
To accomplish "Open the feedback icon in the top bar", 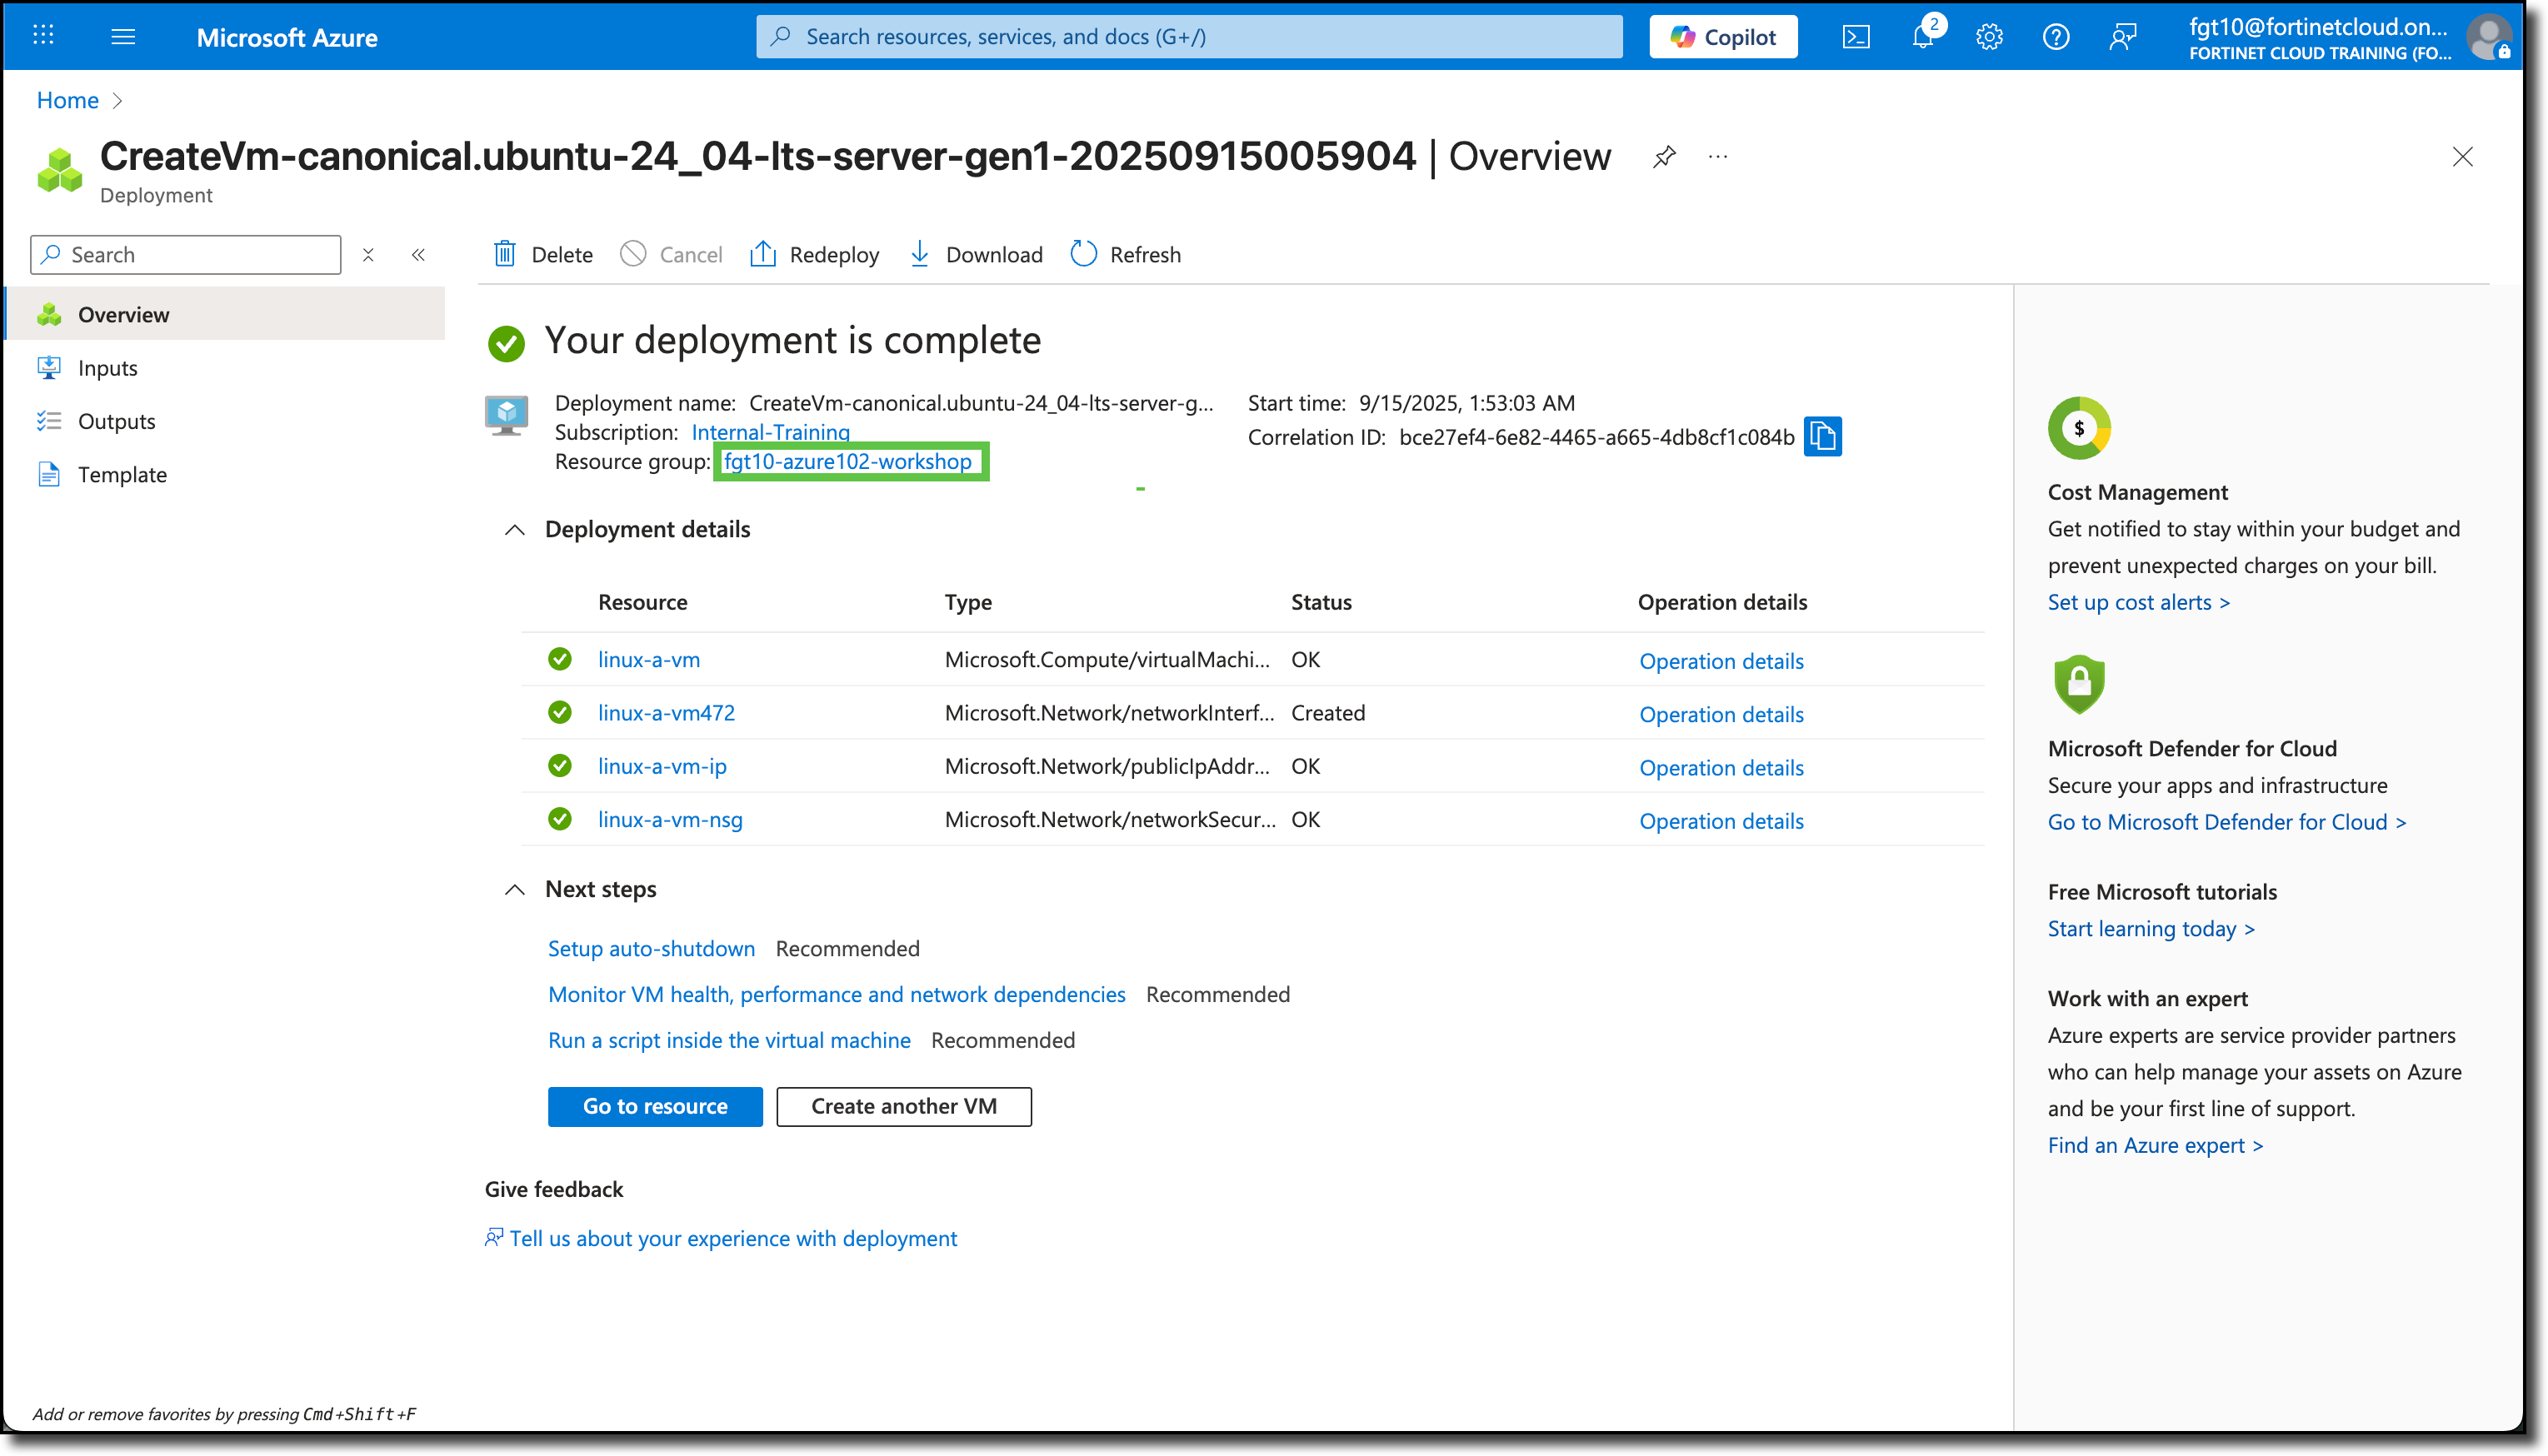I will (2122, 36).
